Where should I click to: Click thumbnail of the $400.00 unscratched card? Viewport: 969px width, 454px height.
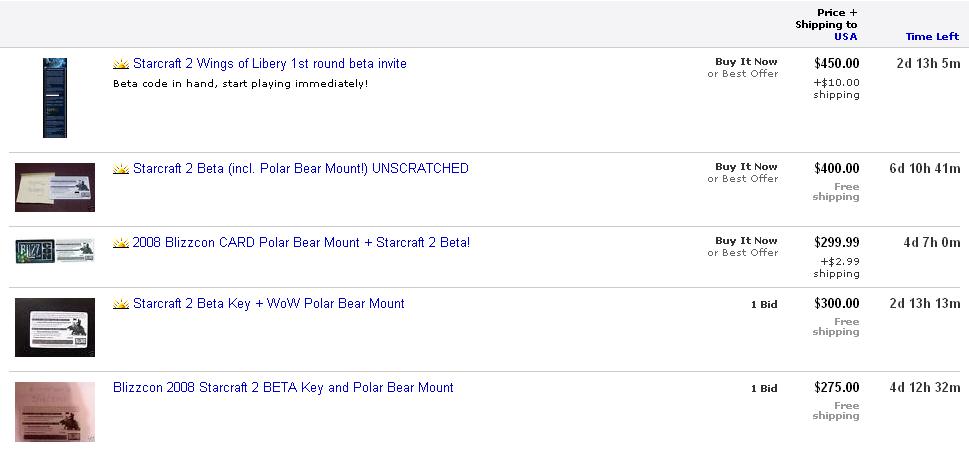tap(55, 187)
